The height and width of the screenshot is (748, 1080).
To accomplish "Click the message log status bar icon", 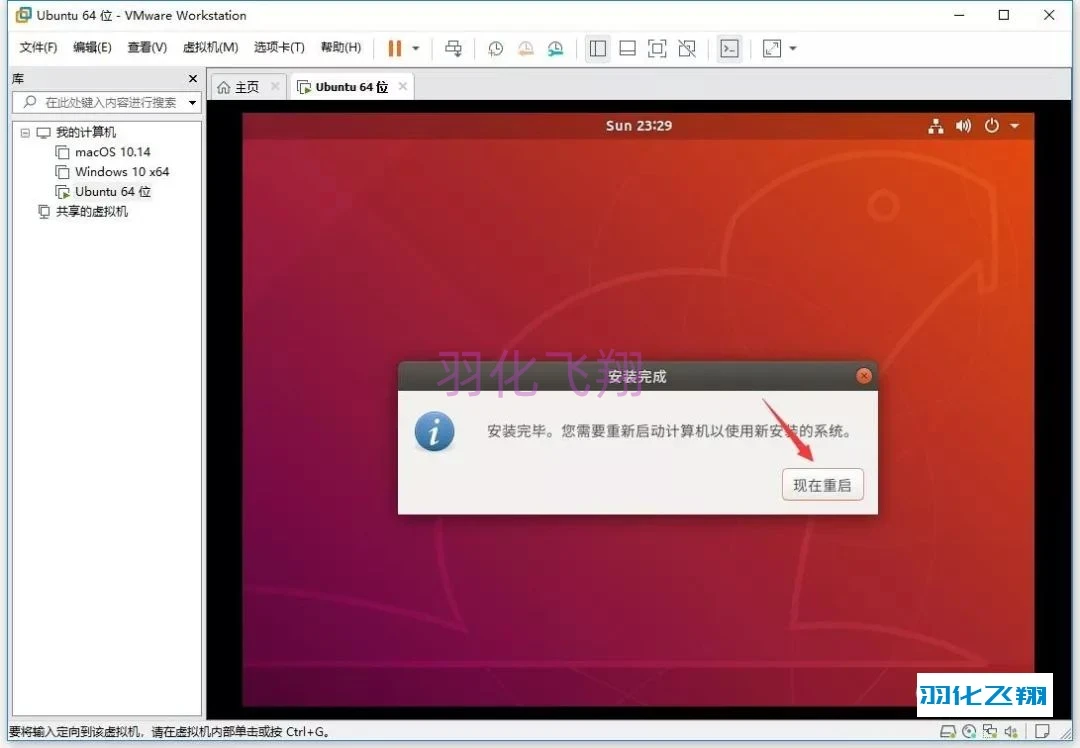I will tap(1043, 731).
